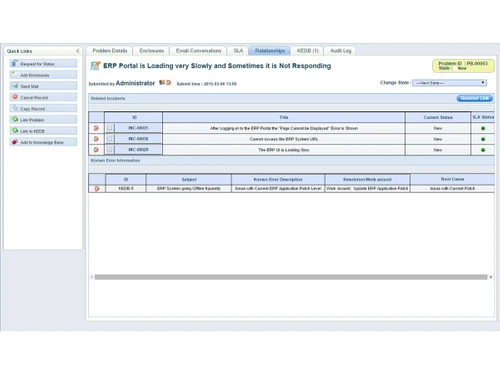Image resolution: width=500 pixels, height=375 pixels.
Task: Tick the checkbox for INC-00030
Action: click(x=109, y=139)
